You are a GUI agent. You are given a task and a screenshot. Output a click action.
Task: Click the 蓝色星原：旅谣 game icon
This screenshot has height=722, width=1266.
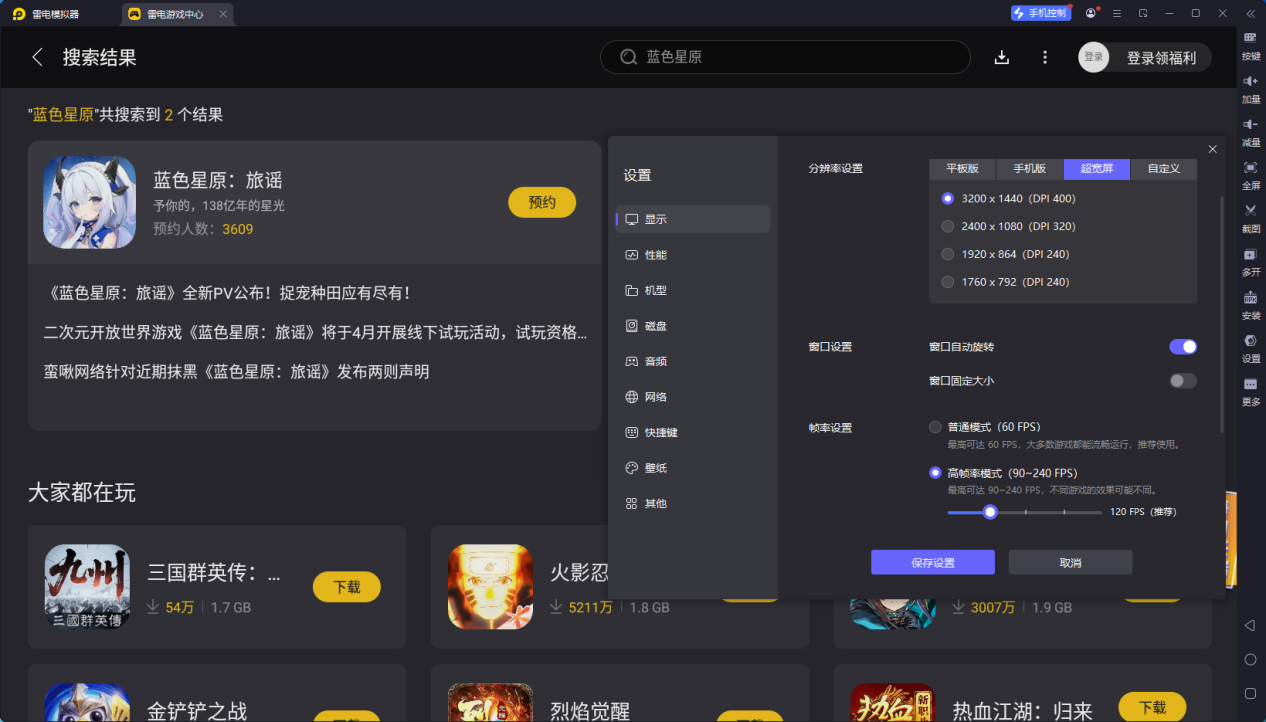point(89,202)
